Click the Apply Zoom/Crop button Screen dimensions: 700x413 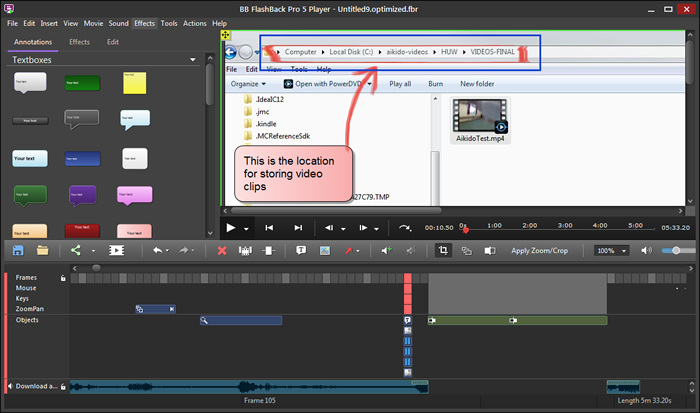[x=539, y=250]
